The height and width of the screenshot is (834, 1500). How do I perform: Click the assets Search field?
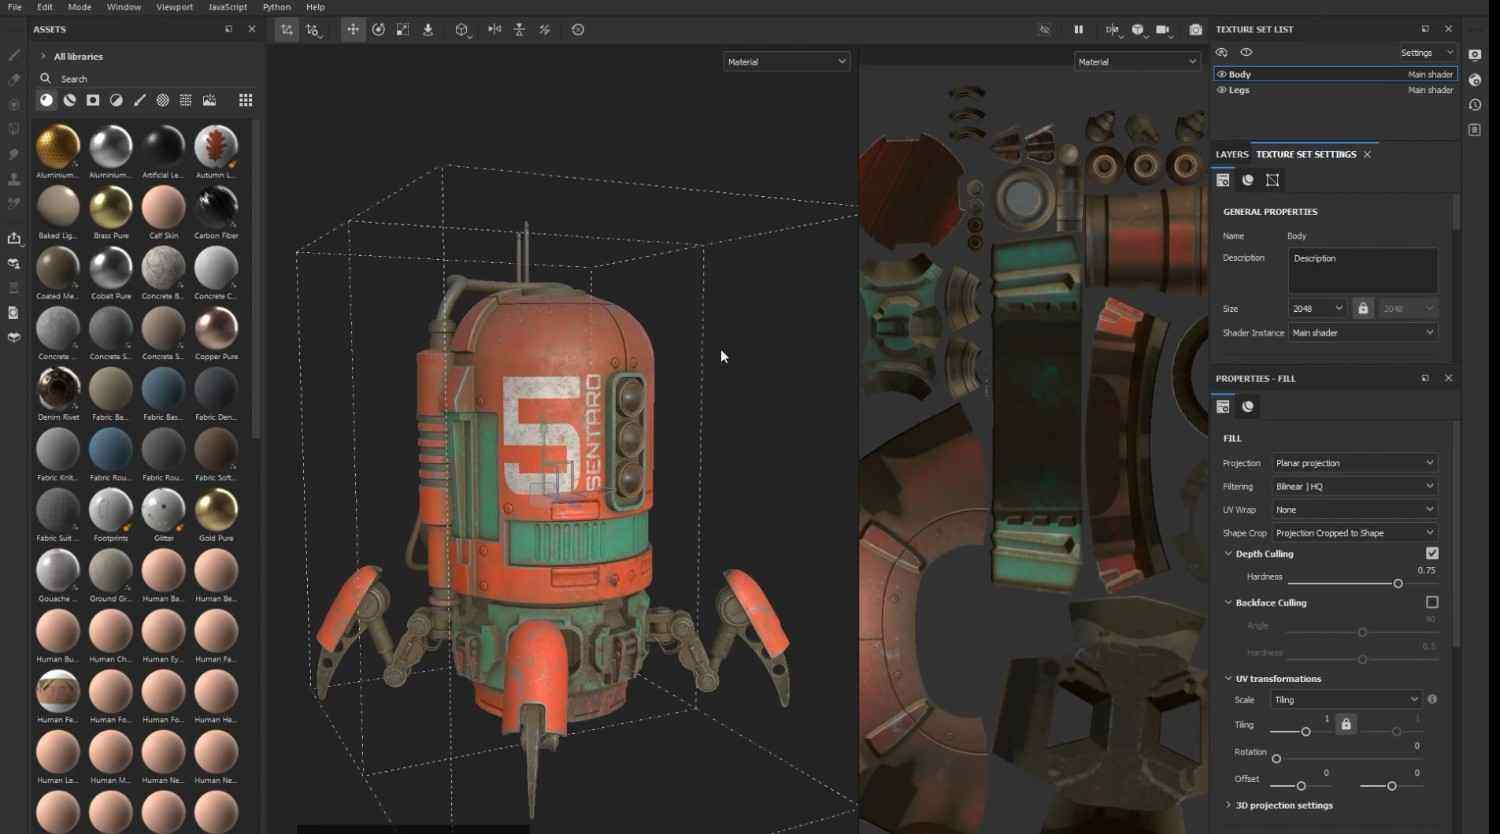[x=145, y=78]
